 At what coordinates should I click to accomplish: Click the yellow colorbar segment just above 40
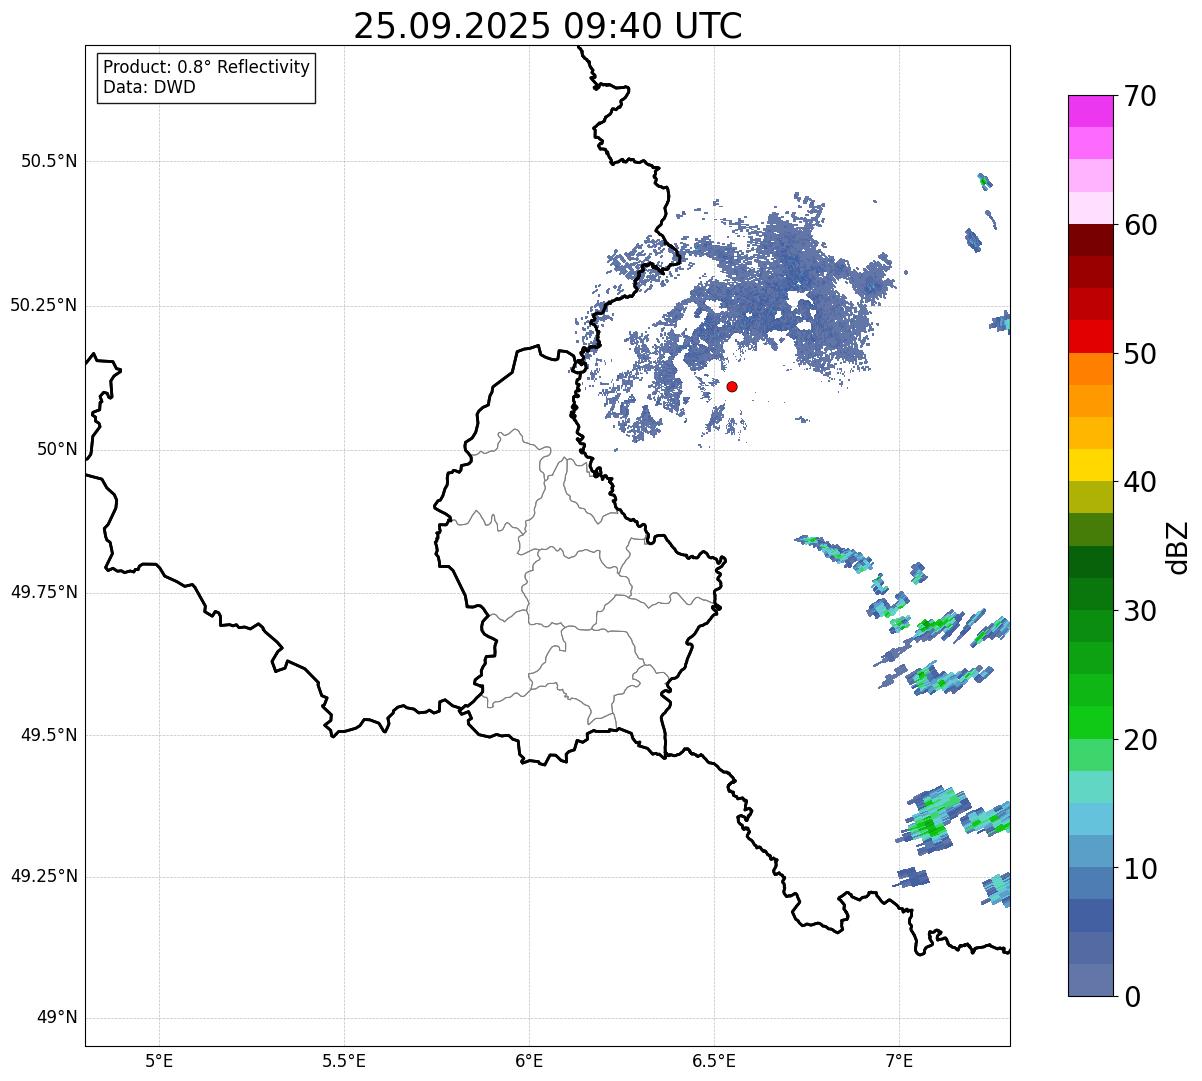(1090, 465)
